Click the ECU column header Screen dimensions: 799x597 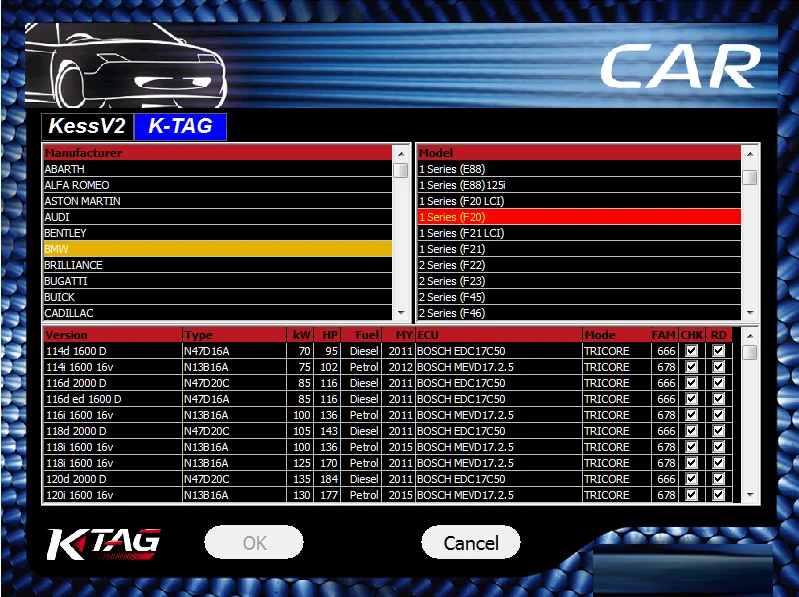[499, 335]
